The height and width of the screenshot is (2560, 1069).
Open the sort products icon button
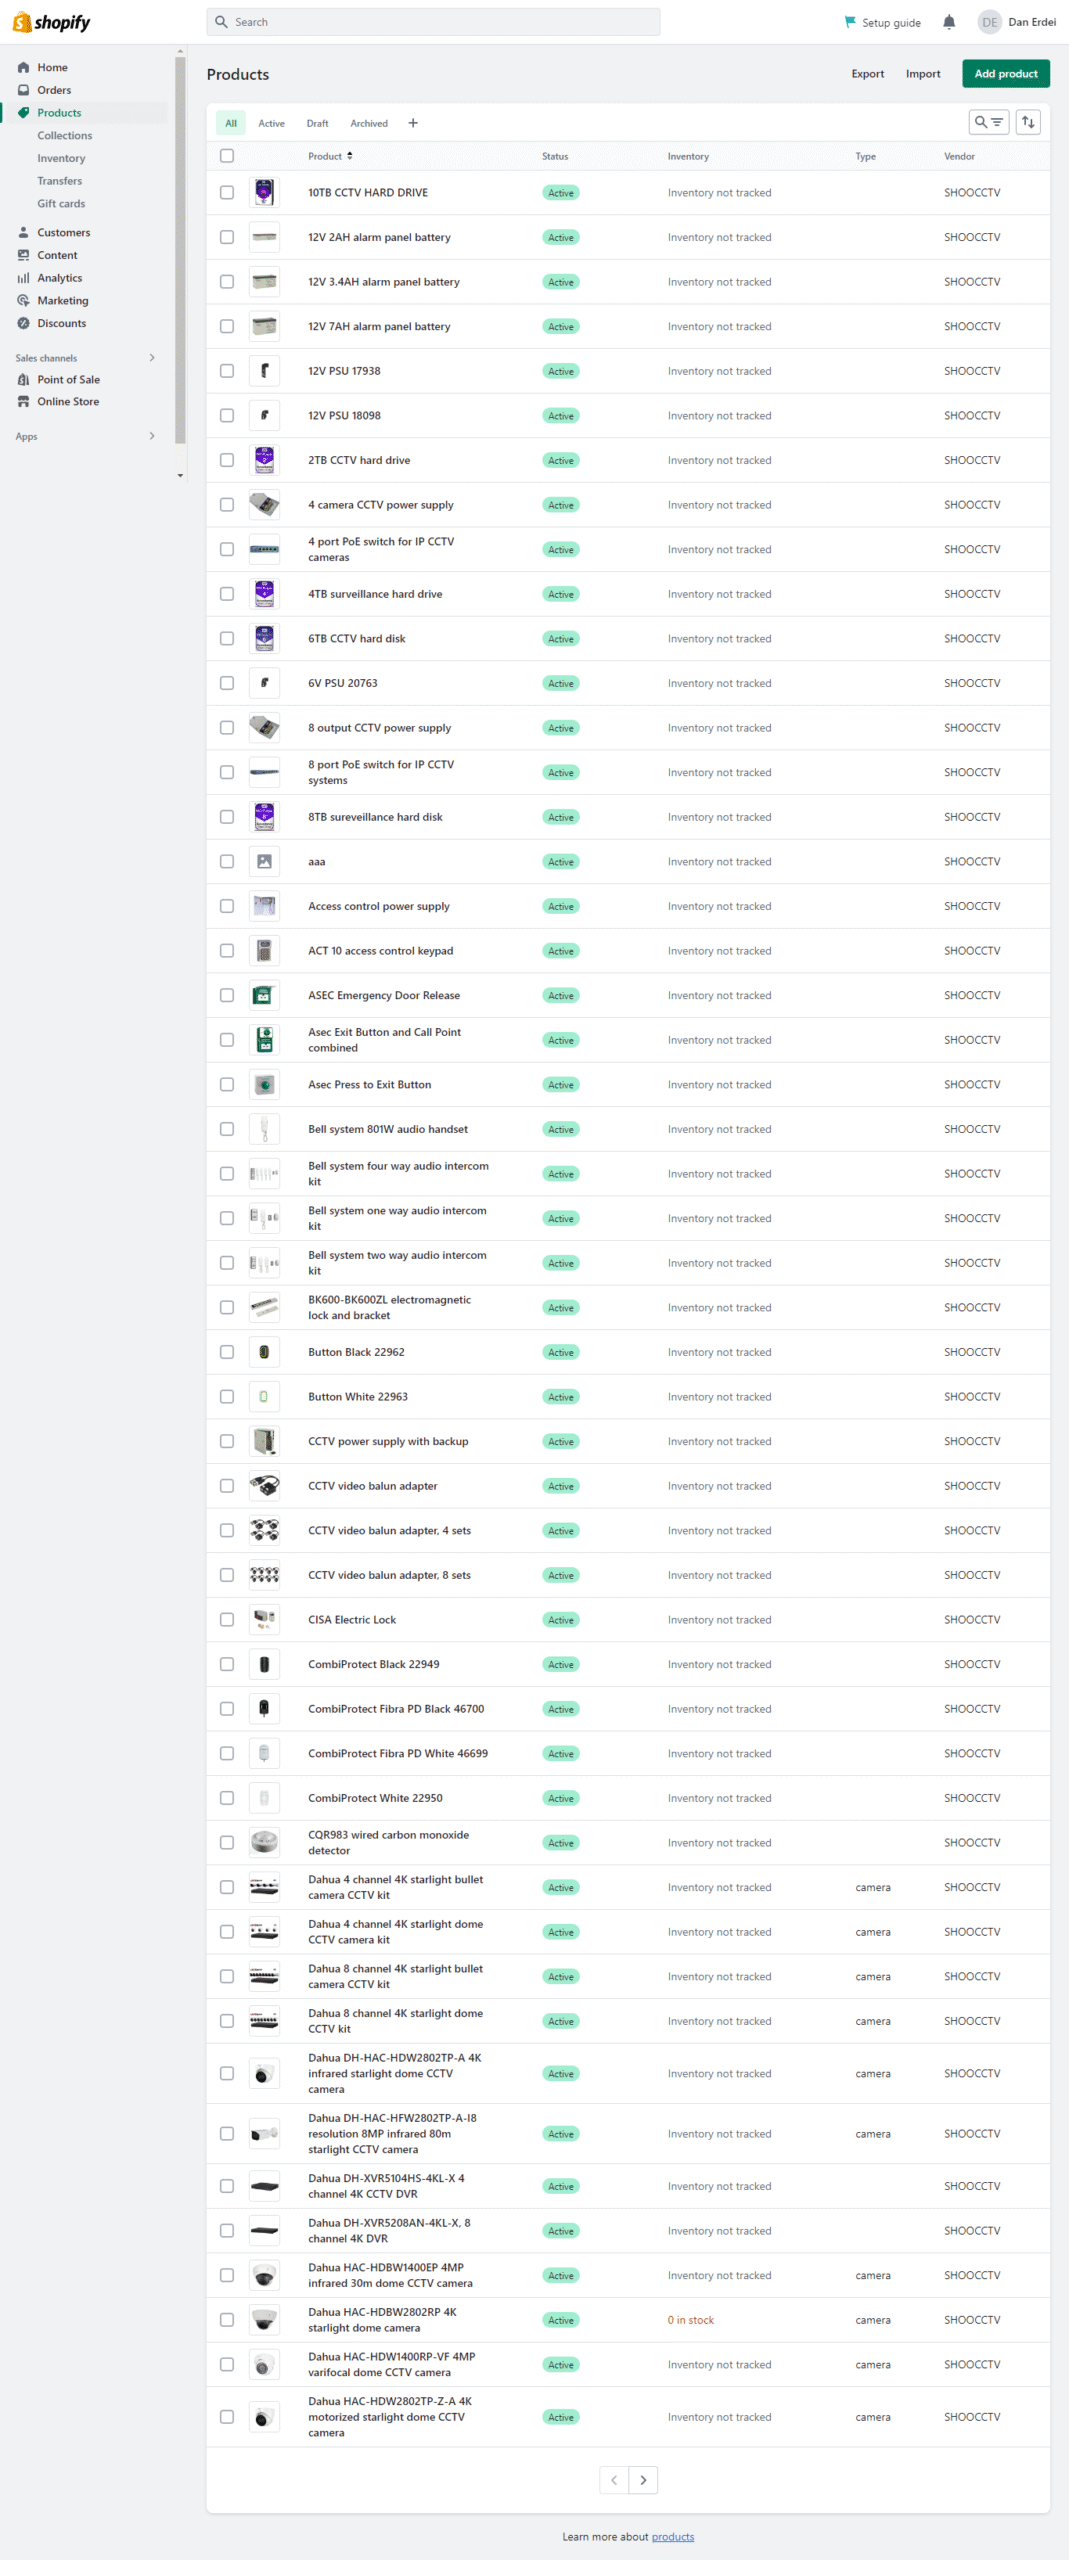pyautogui.click(x=1028, y=122)
